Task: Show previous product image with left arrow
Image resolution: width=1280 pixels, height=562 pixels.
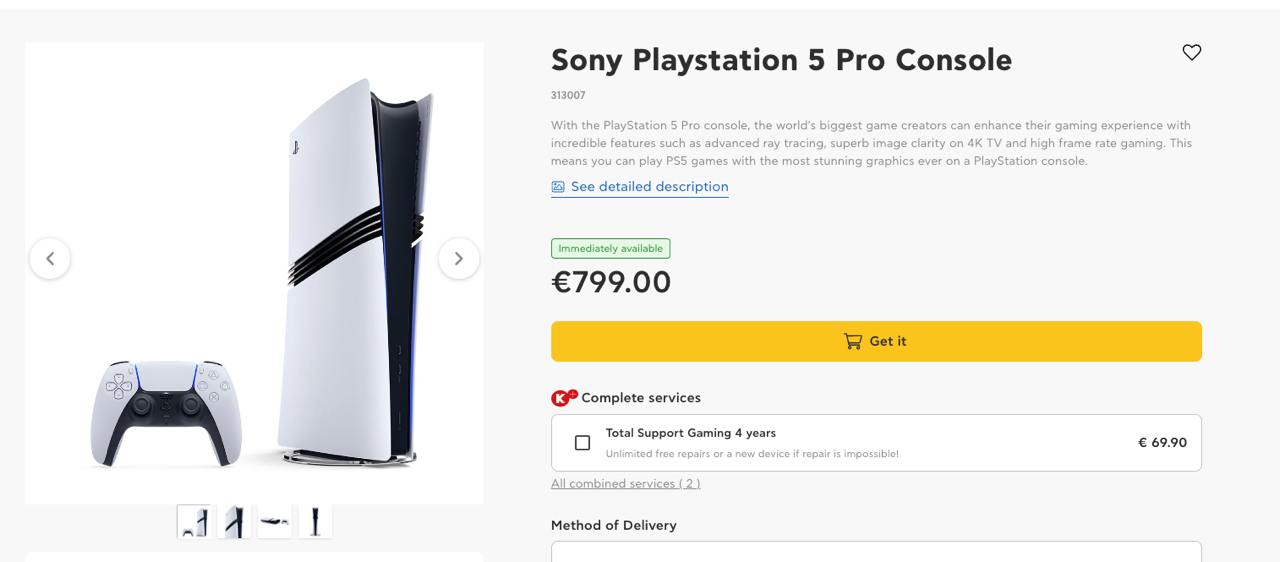Action: point(50,259)
